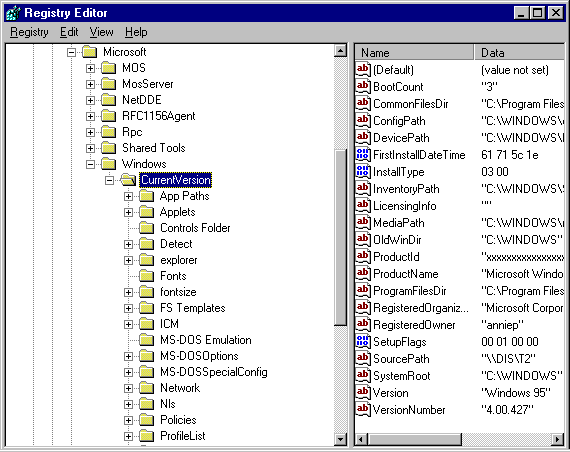This screenshot has height=452, width=570.
Task: Expand the fontsize key
Action: [128, 292]
